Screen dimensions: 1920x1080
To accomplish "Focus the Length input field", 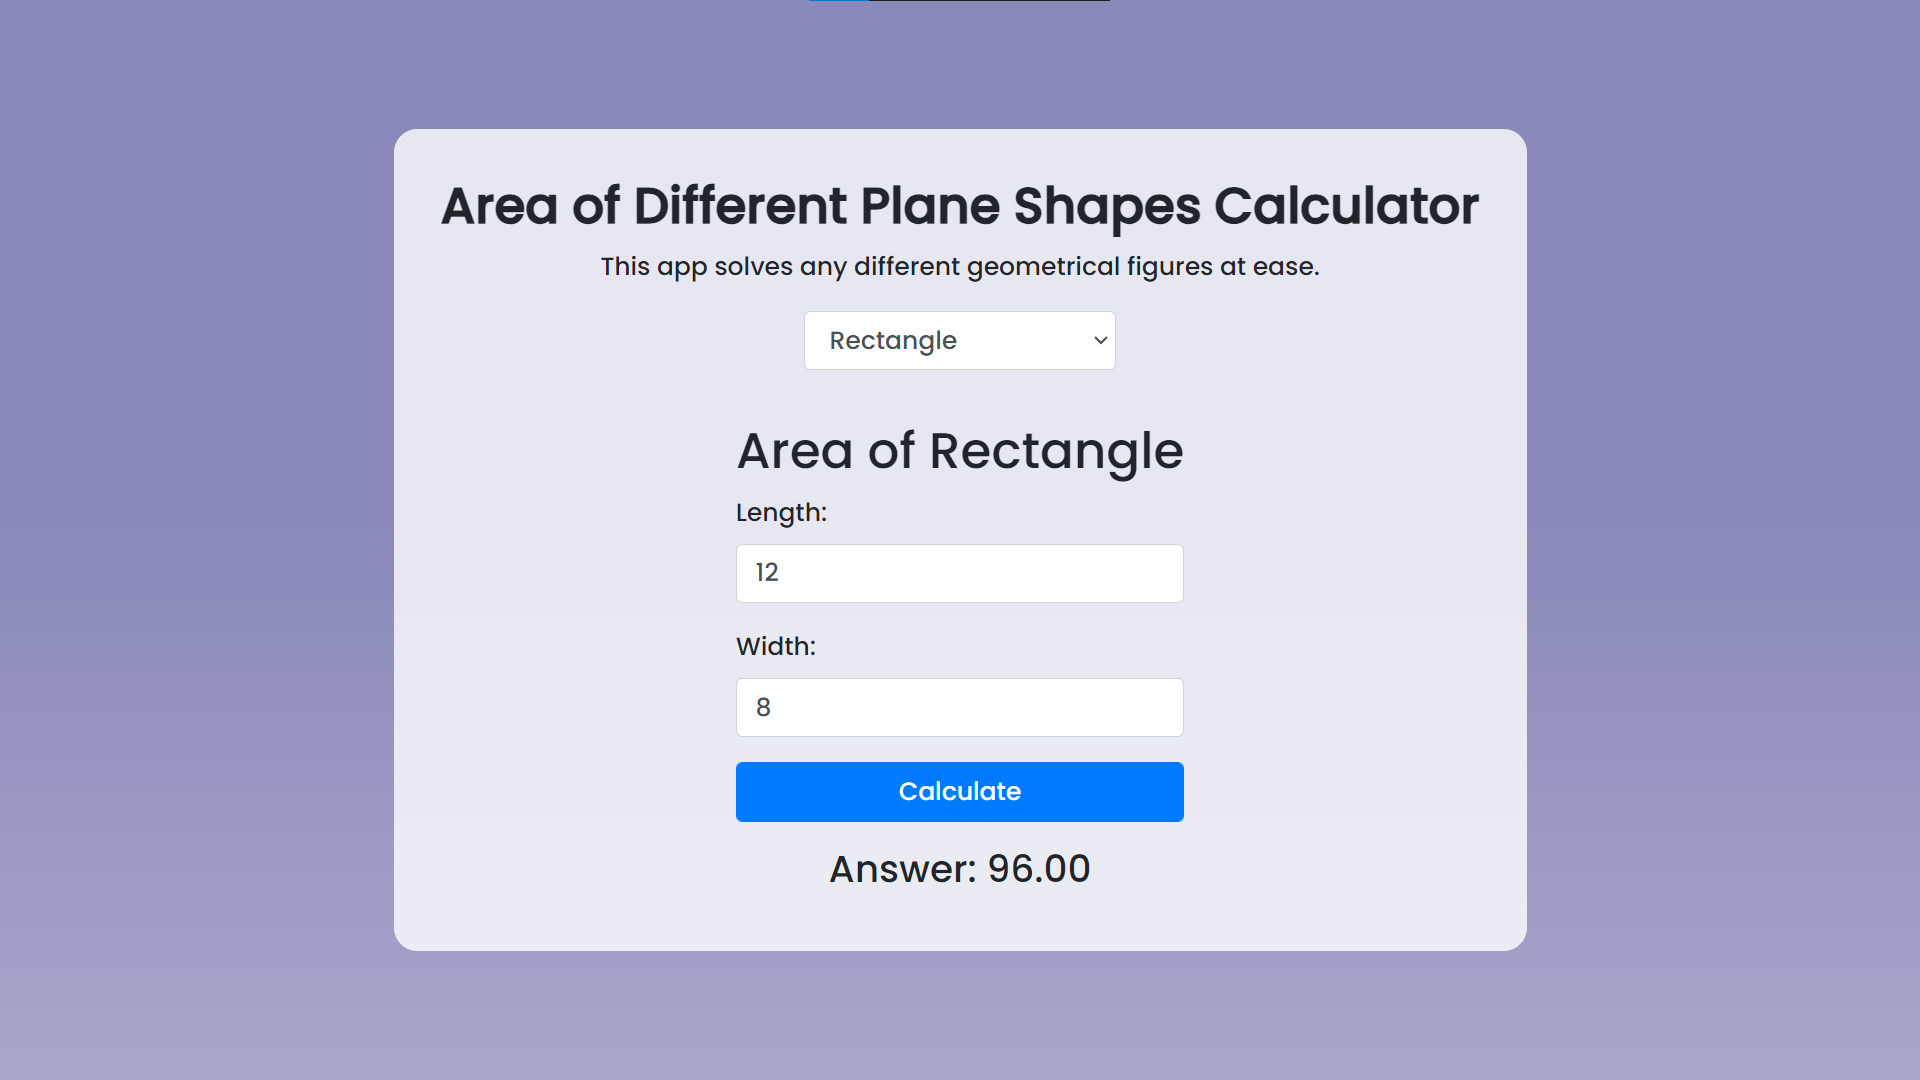I will point(959,573).
